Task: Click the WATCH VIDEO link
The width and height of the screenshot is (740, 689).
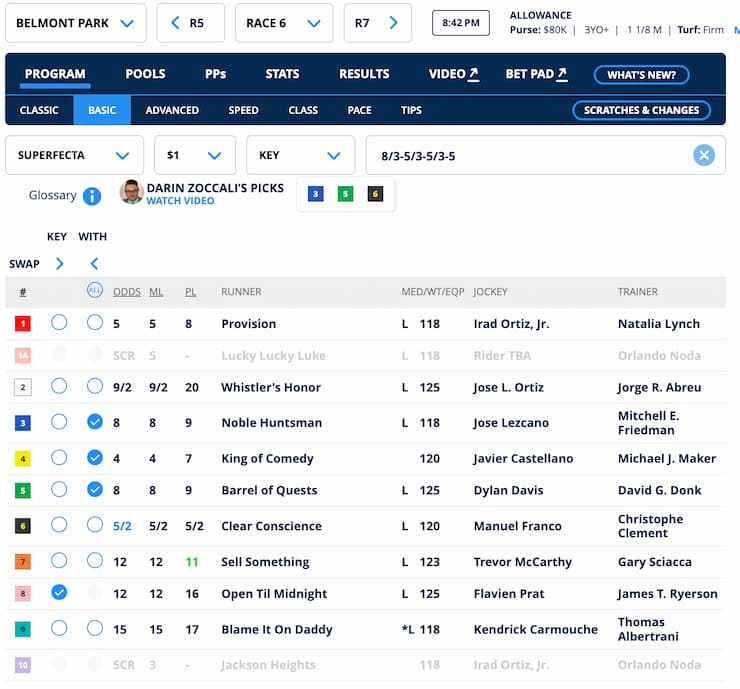Action: pos(180,201)
